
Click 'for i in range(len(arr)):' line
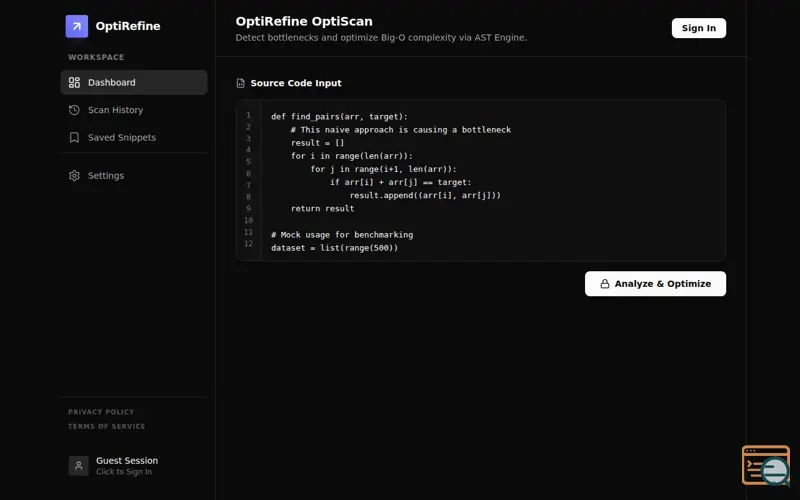click(x=352, y=156)
